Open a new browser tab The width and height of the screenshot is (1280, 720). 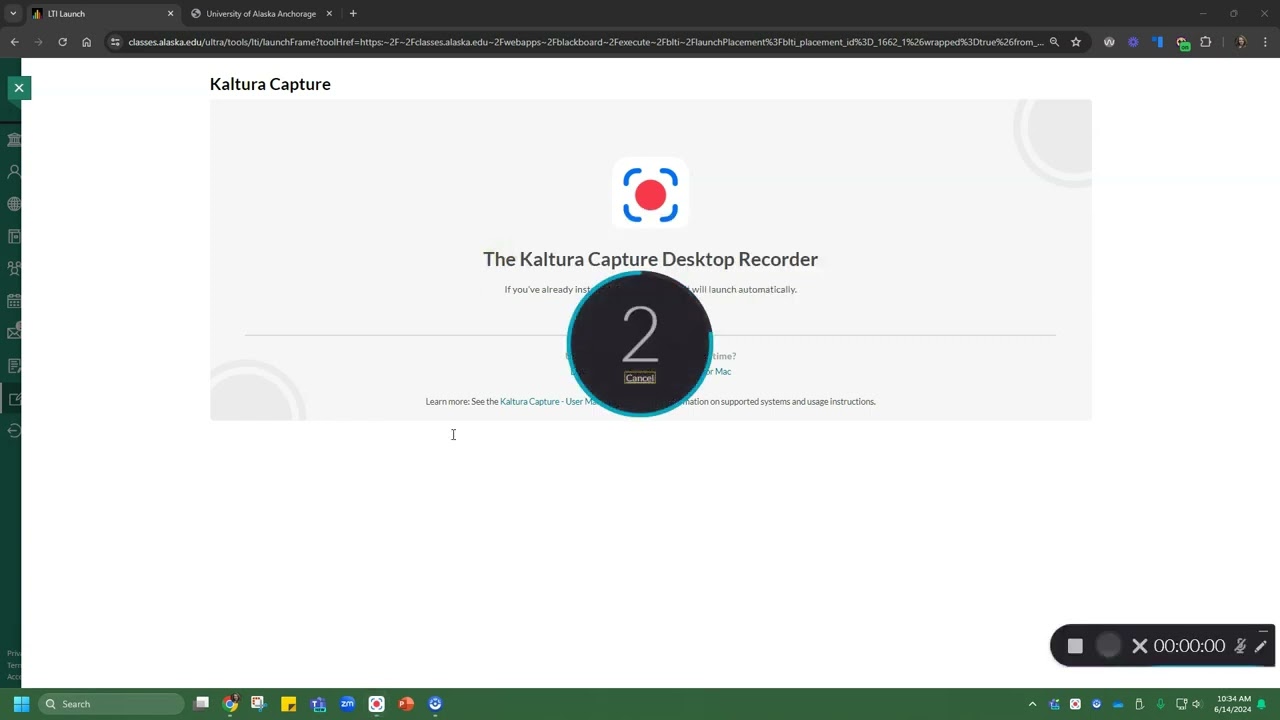point(353,14)
